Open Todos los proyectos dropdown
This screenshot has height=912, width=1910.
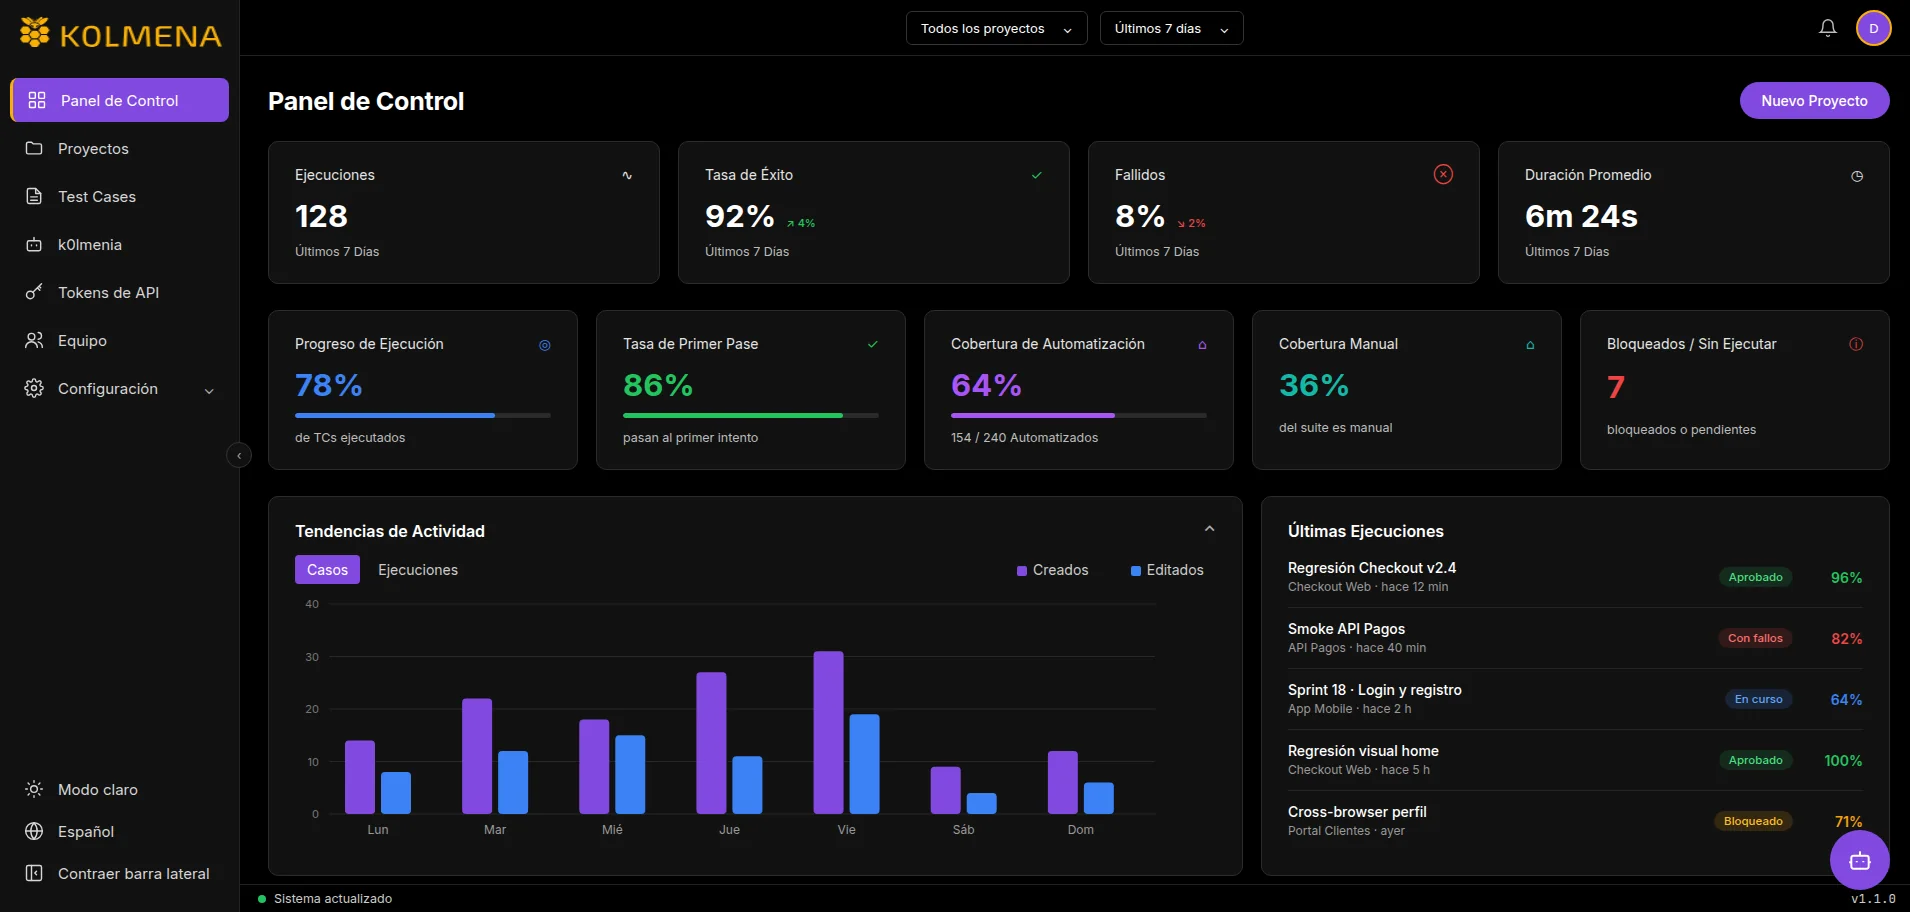click(x=996, y=28)
